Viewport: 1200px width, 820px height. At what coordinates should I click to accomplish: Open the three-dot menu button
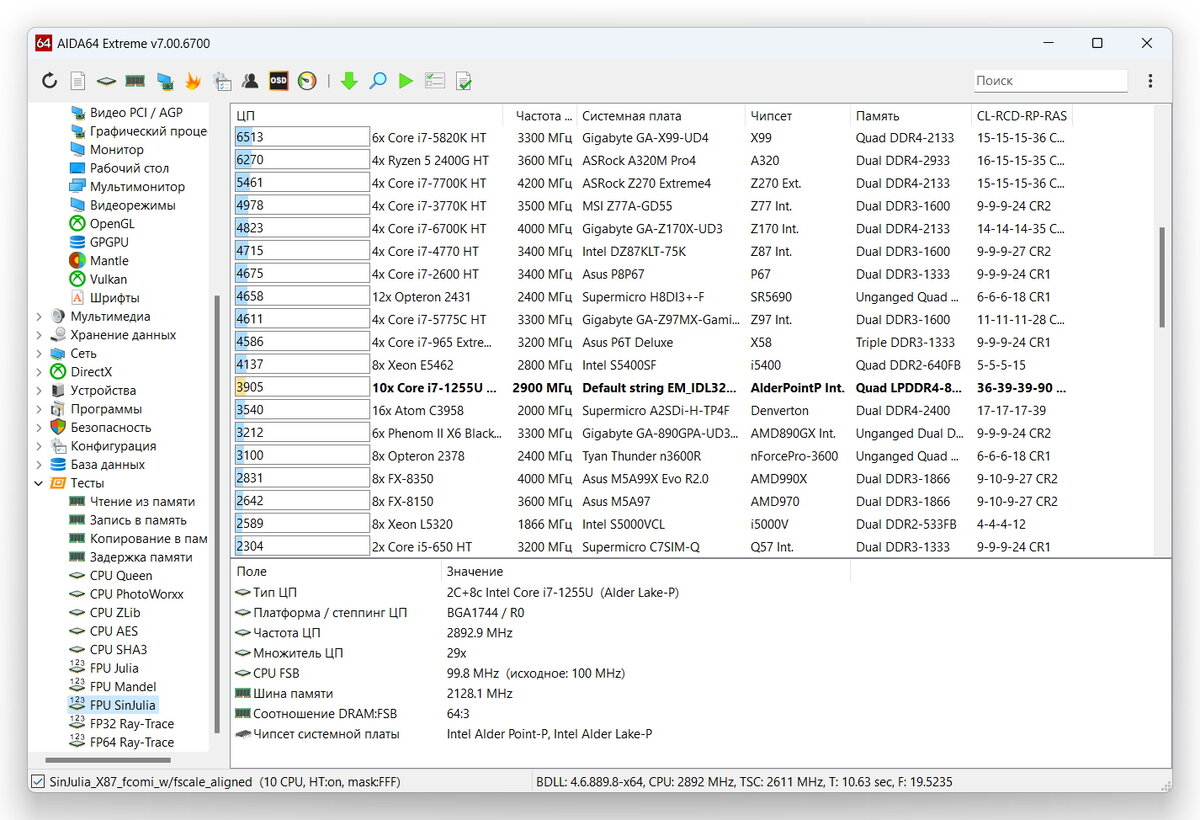[1151, 81]
